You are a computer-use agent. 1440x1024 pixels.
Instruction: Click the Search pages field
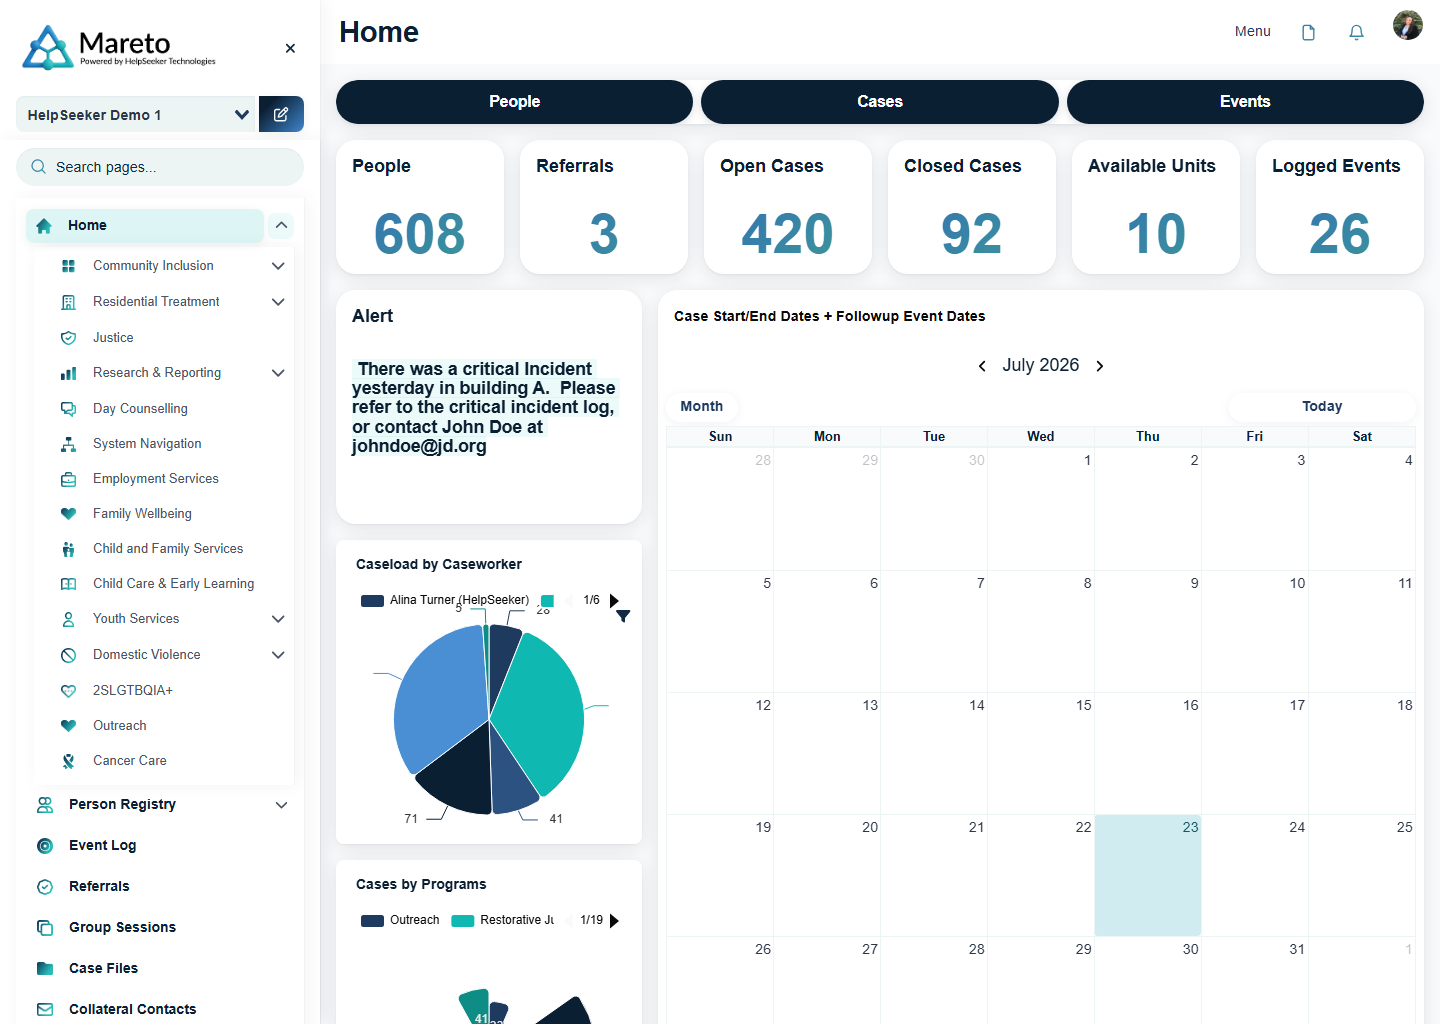click(160, 167)
